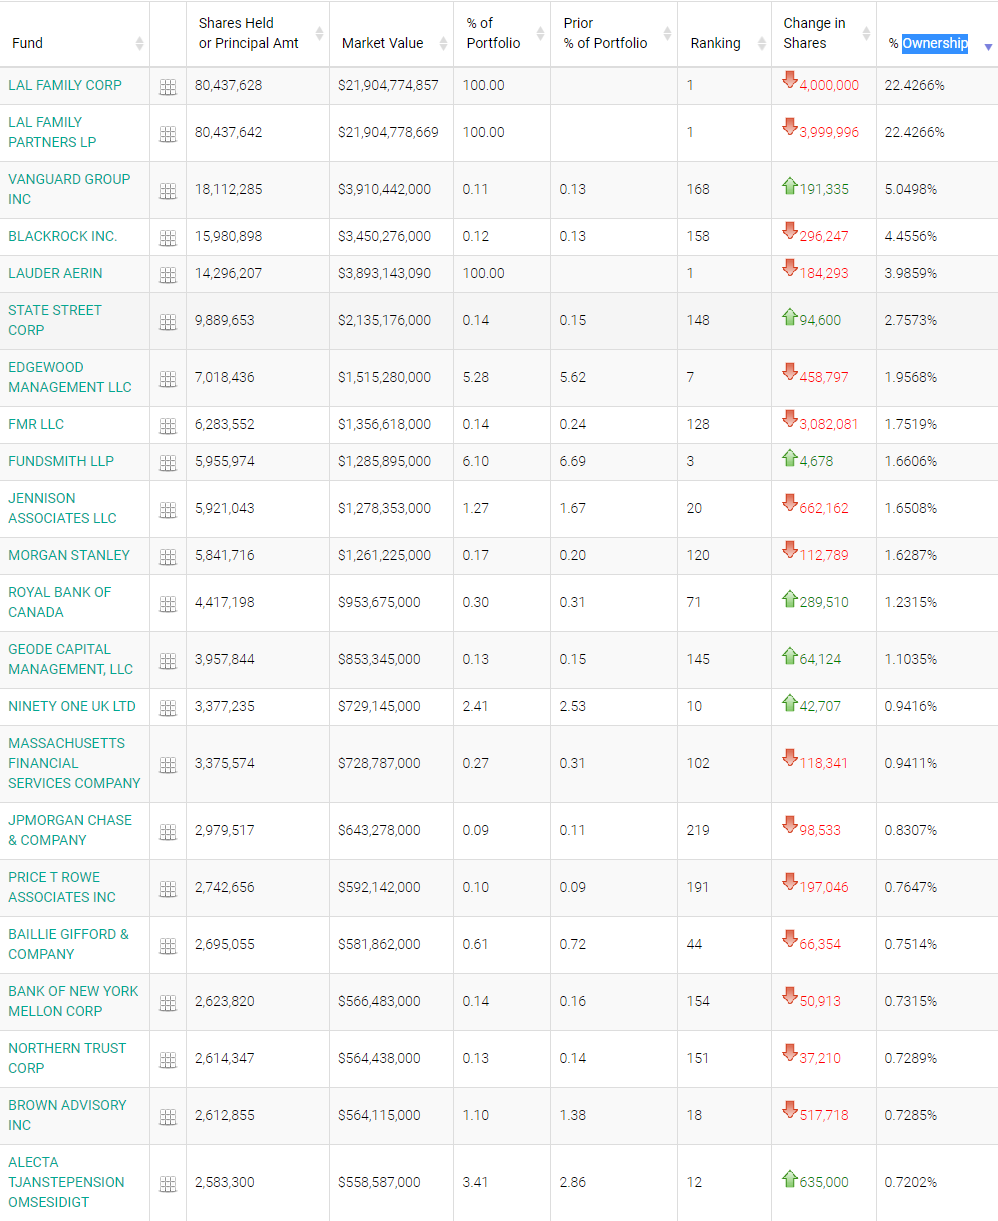Open grid icon for PRICE T ROWE ASSOCIATES row
Image resolution: width=998 pixels, height=1221 pixels.
168,889
